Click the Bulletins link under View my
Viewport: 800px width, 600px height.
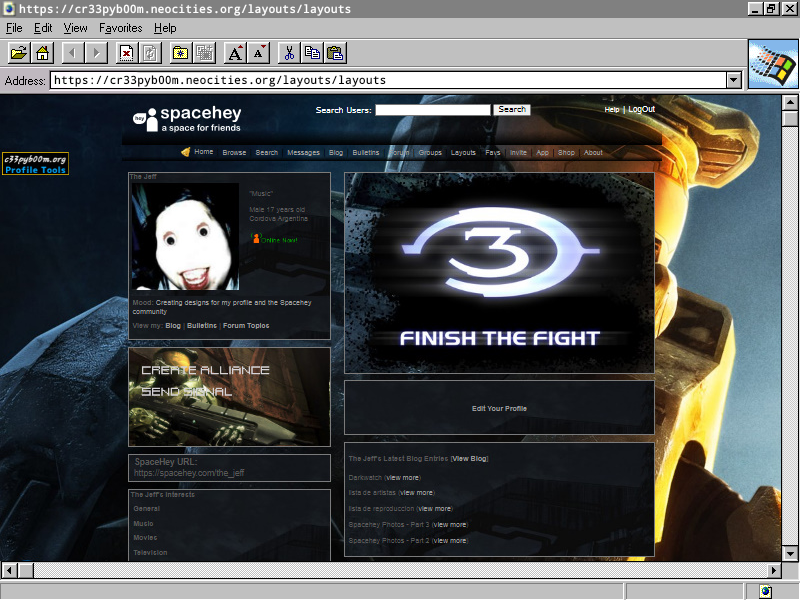coord(202,326)
